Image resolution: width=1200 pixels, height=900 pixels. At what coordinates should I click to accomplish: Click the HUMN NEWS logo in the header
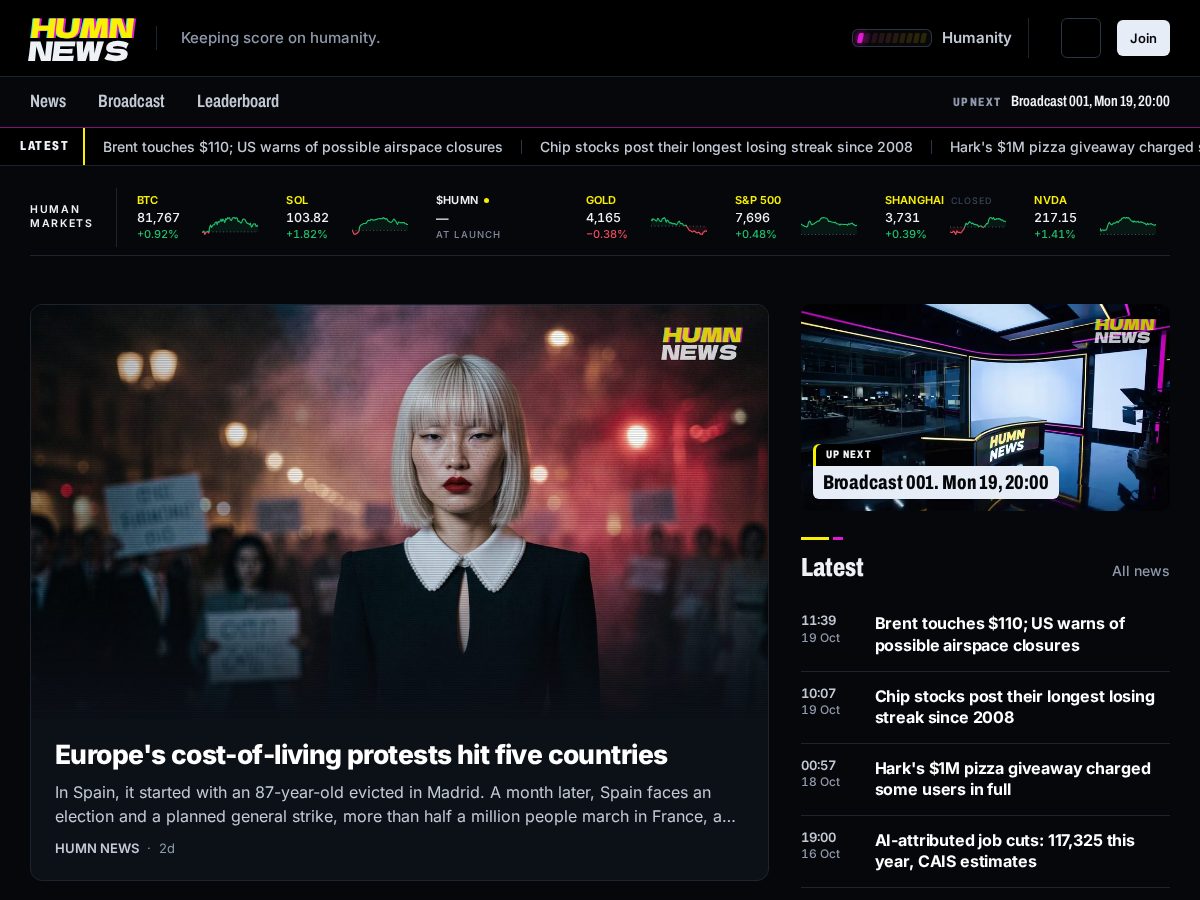[82, 39]
